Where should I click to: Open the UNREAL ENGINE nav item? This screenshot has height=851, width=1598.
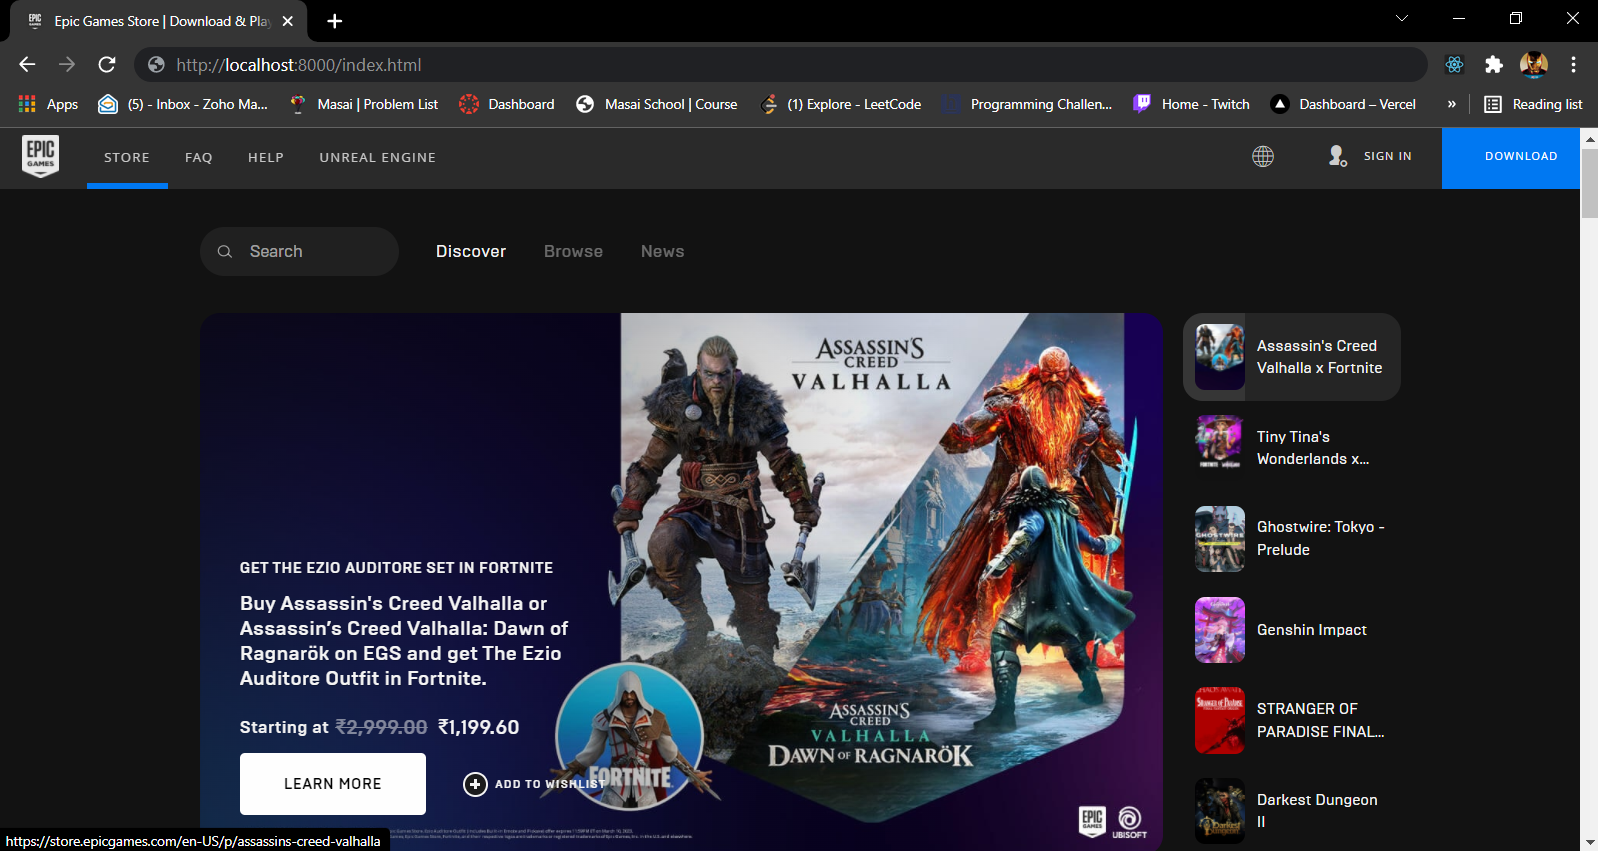tap(378, 157)
